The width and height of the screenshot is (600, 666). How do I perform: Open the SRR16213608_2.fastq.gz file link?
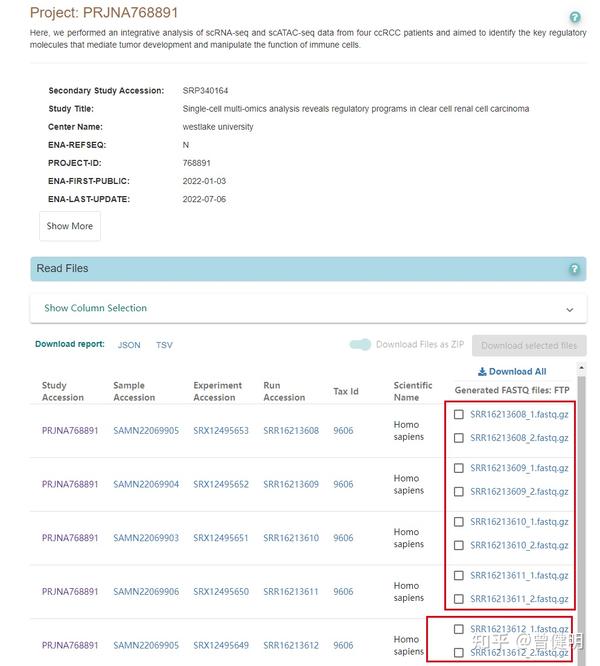519,438
